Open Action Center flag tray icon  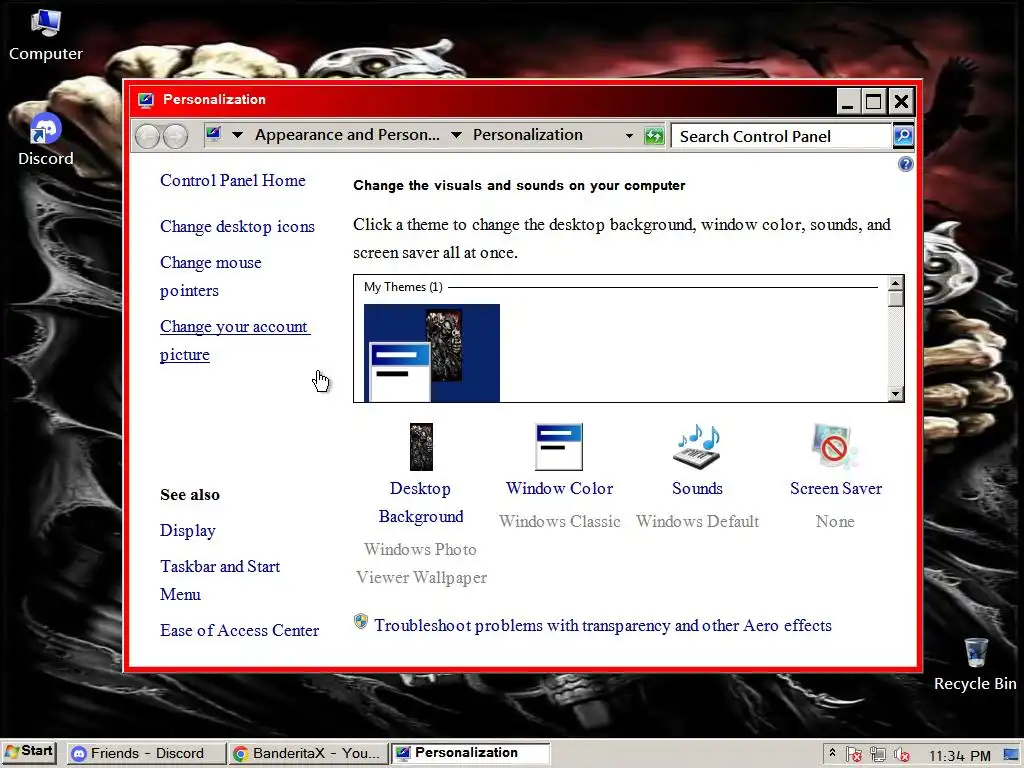point(854,754)
